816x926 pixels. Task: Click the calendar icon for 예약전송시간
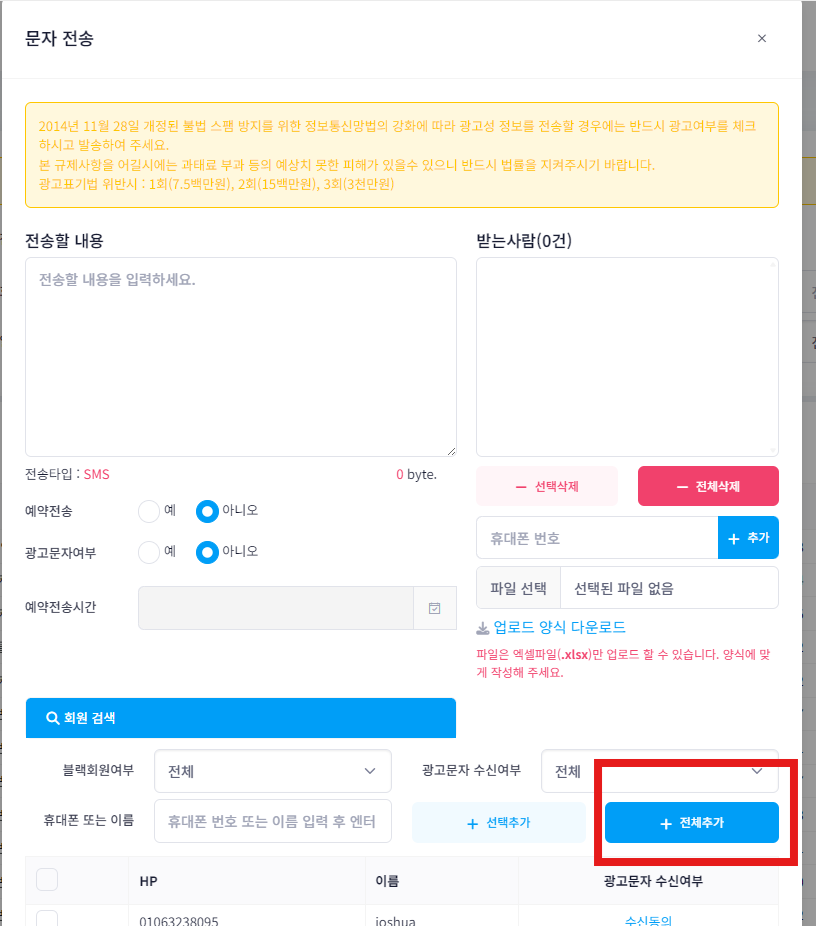pos(434,608)
